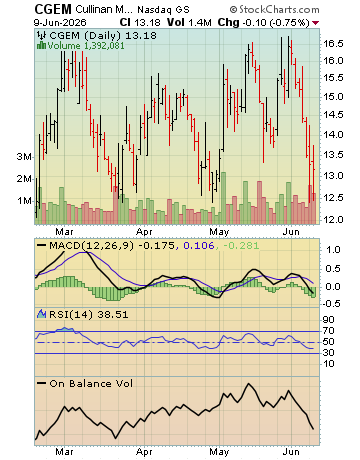Click the price bar icon beside CGEM (Daily)
Viewport: 360px width, 460px height.
click(42, 35)
